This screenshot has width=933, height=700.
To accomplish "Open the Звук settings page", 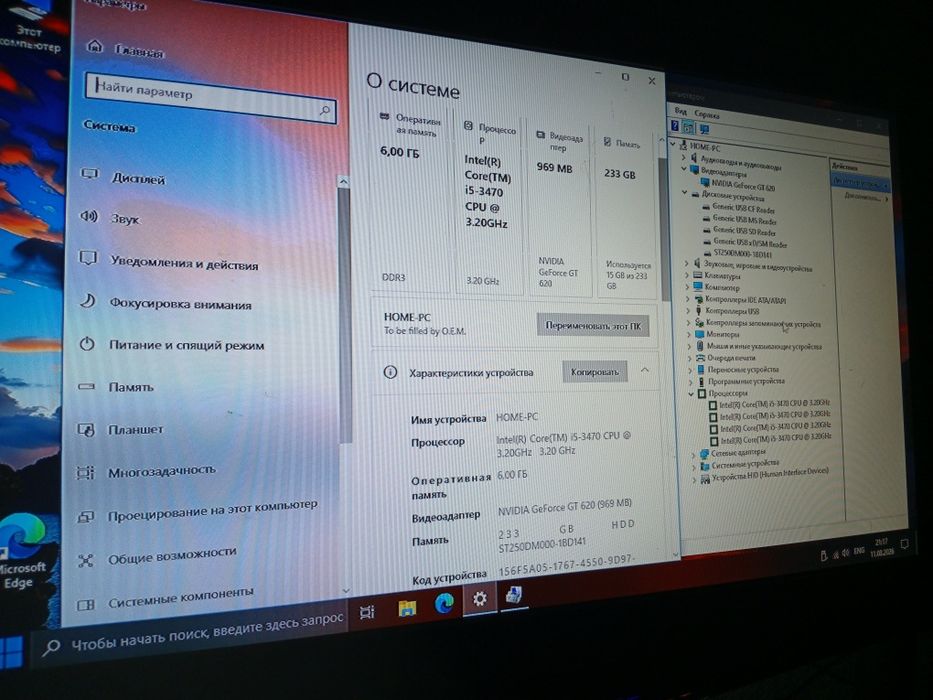I will pos(125,218).
